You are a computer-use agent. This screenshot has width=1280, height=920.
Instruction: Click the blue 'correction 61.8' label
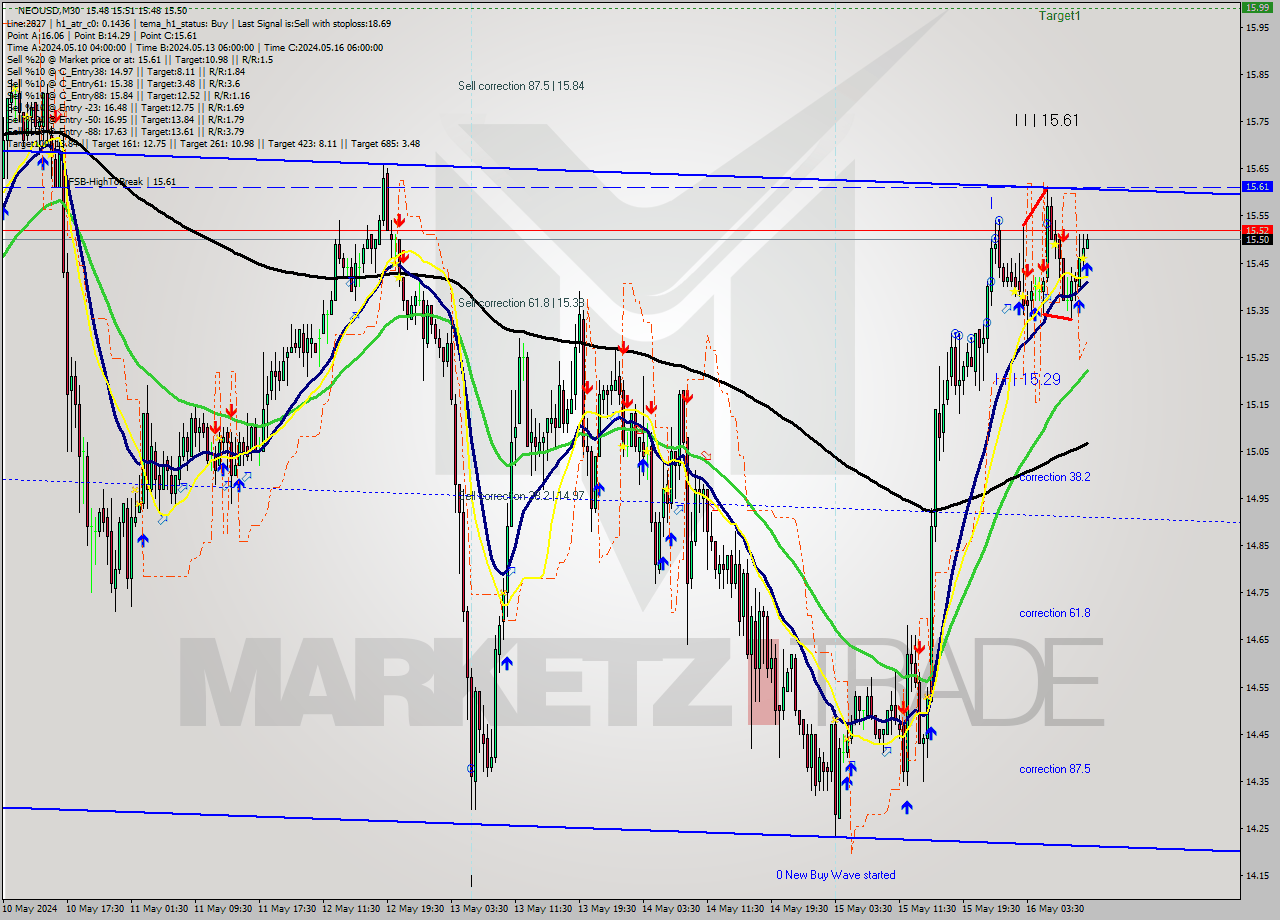pos(1054,613)
